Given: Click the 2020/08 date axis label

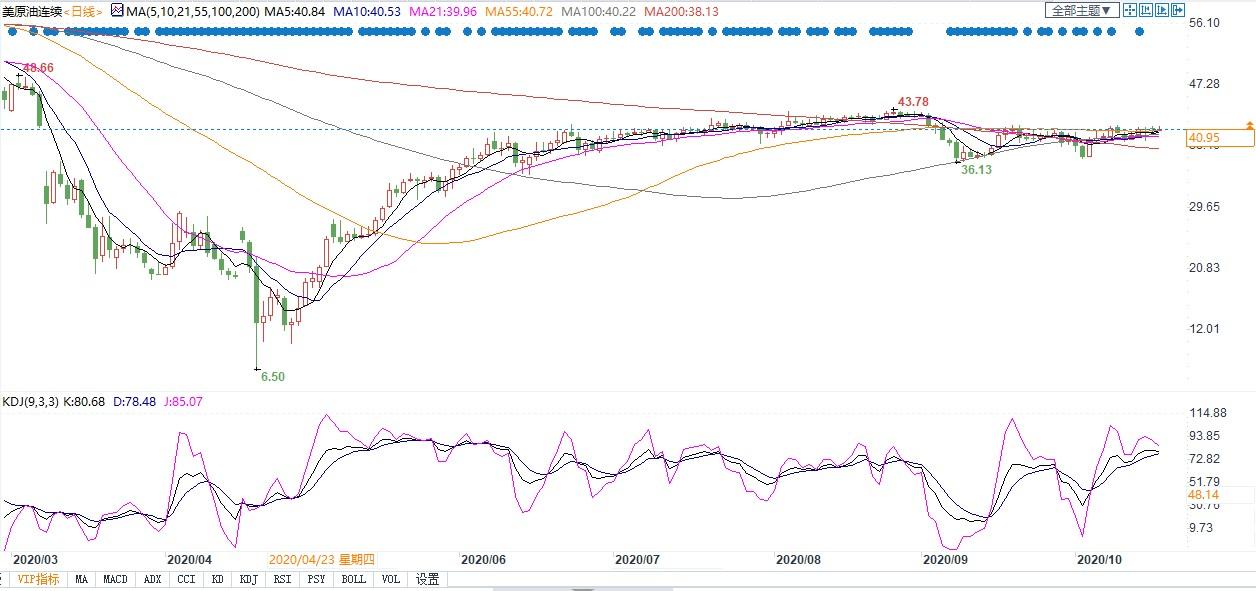Looking at the screenshot, I should point(799,560).
